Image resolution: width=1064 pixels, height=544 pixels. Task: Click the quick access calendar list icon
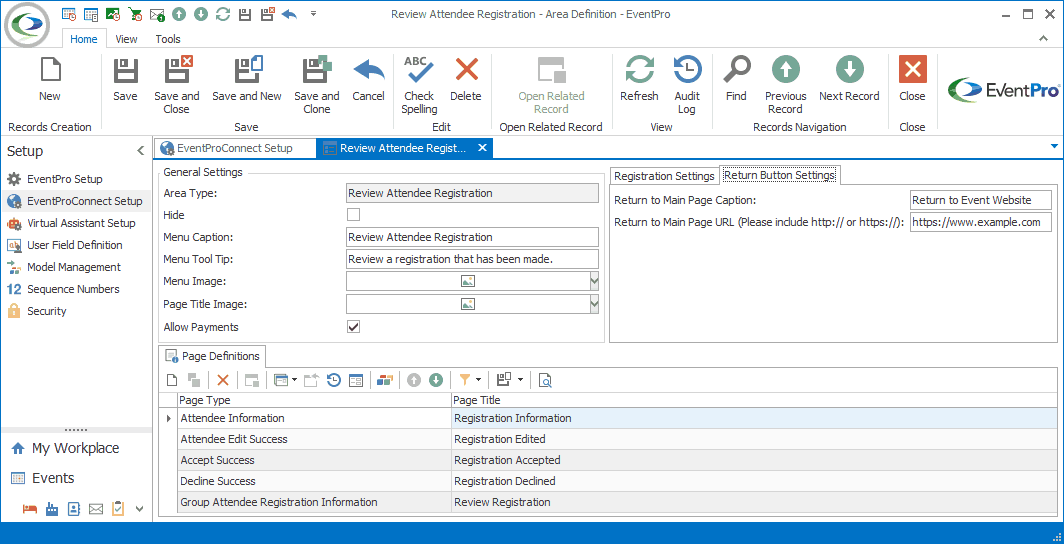(90, 14)
